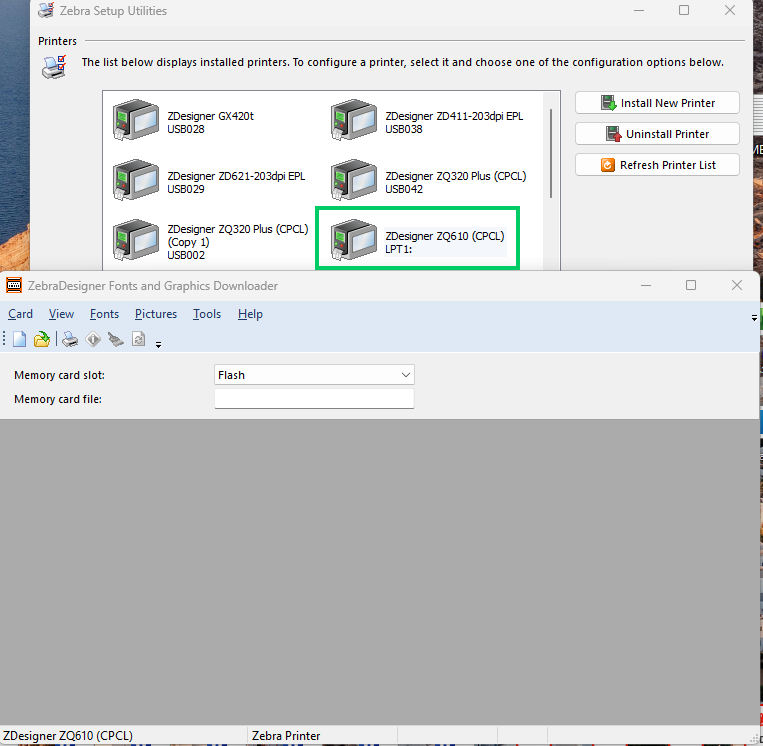The image size is (763, 746).
Task: Click Zebra Setup Utilities title bar icon
Action: click(x=46, y=10)
